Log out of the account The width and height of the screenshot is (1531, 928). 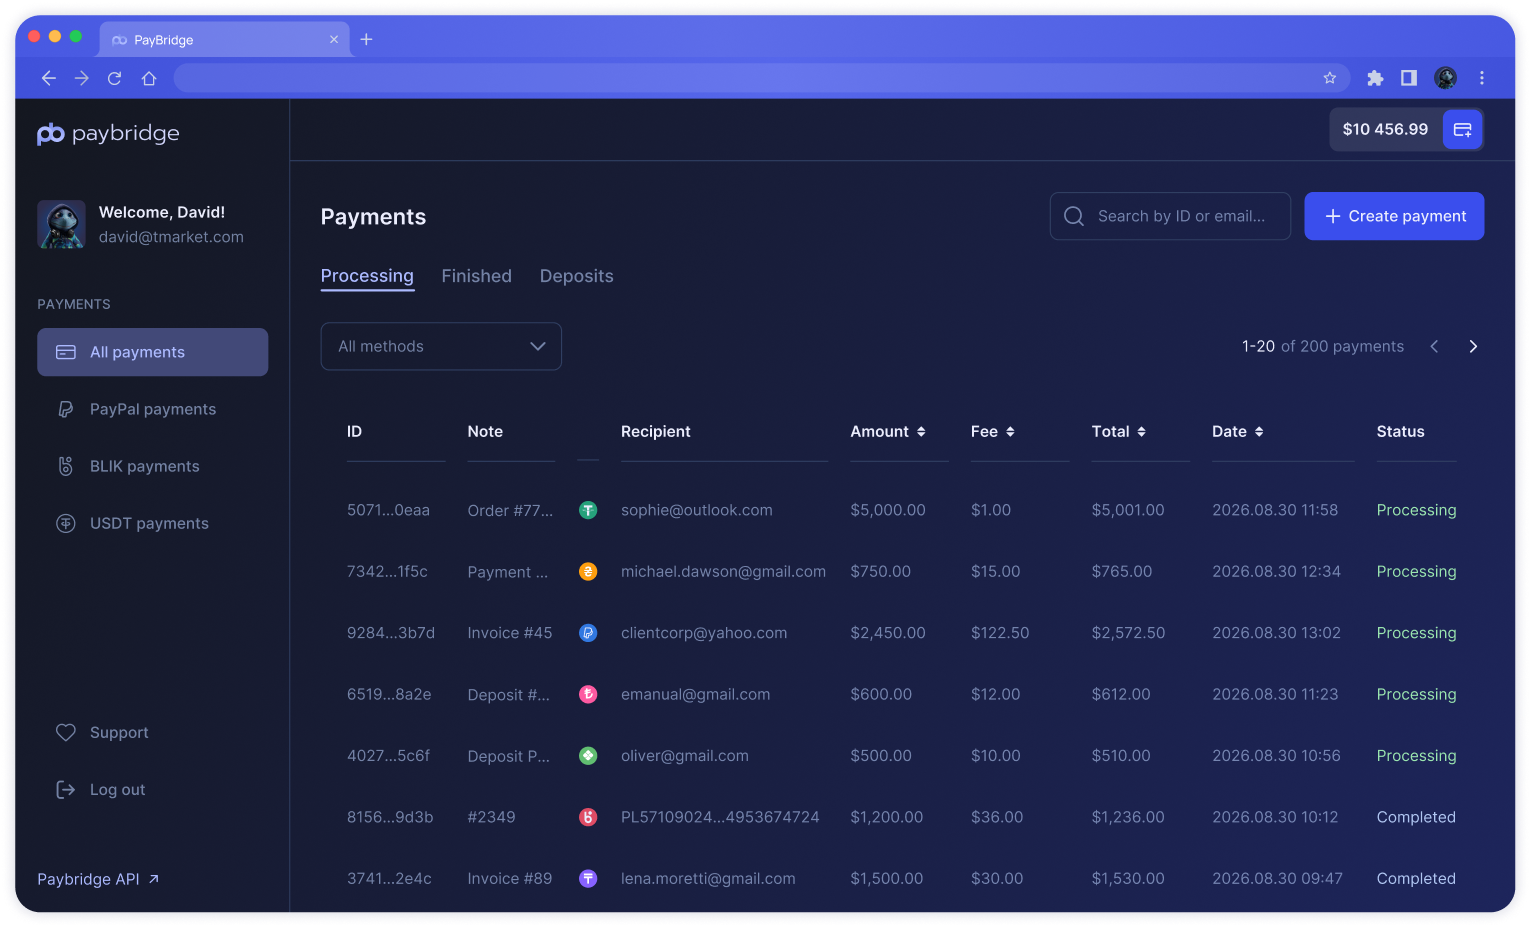pos(100,790)
